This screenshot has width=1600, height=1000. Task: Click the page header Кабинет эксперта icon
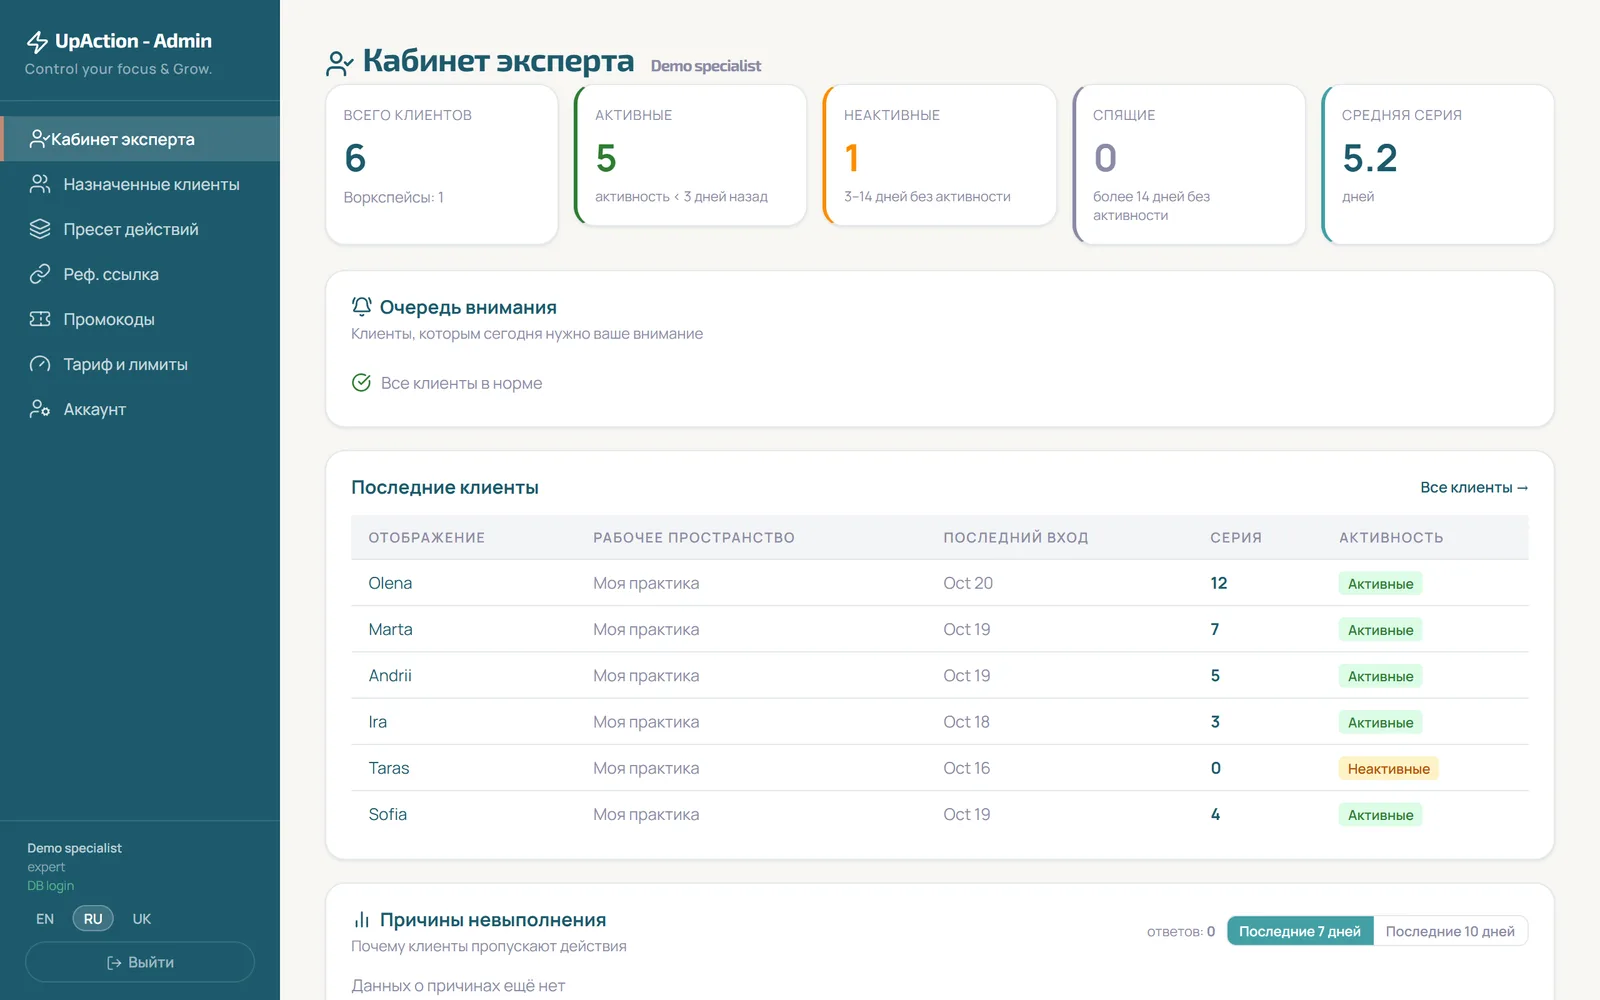tap(340, 63)
